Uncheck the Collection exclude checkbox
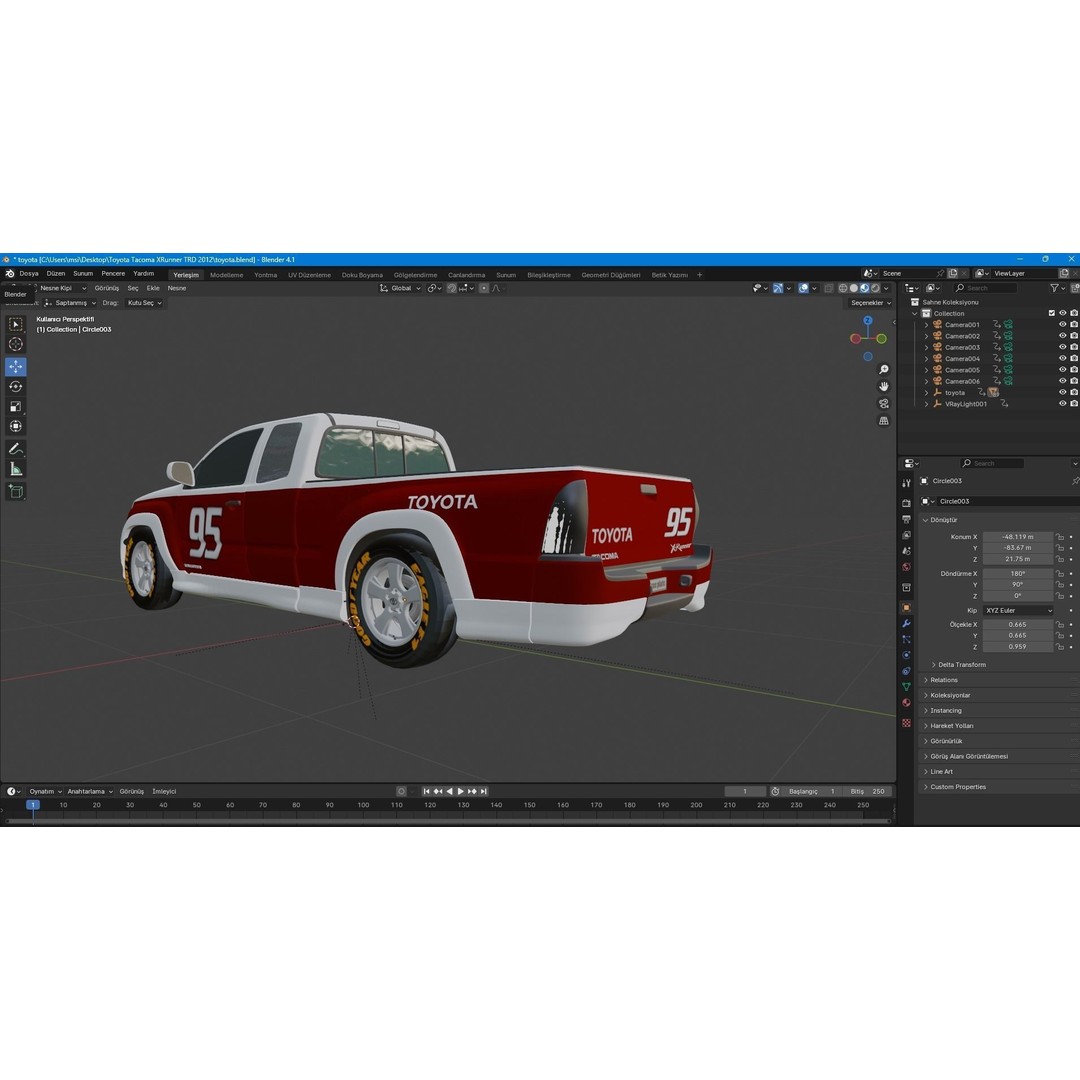Image resolution: width=1080 pixels, height=1080 pixels. (1052, 313)
